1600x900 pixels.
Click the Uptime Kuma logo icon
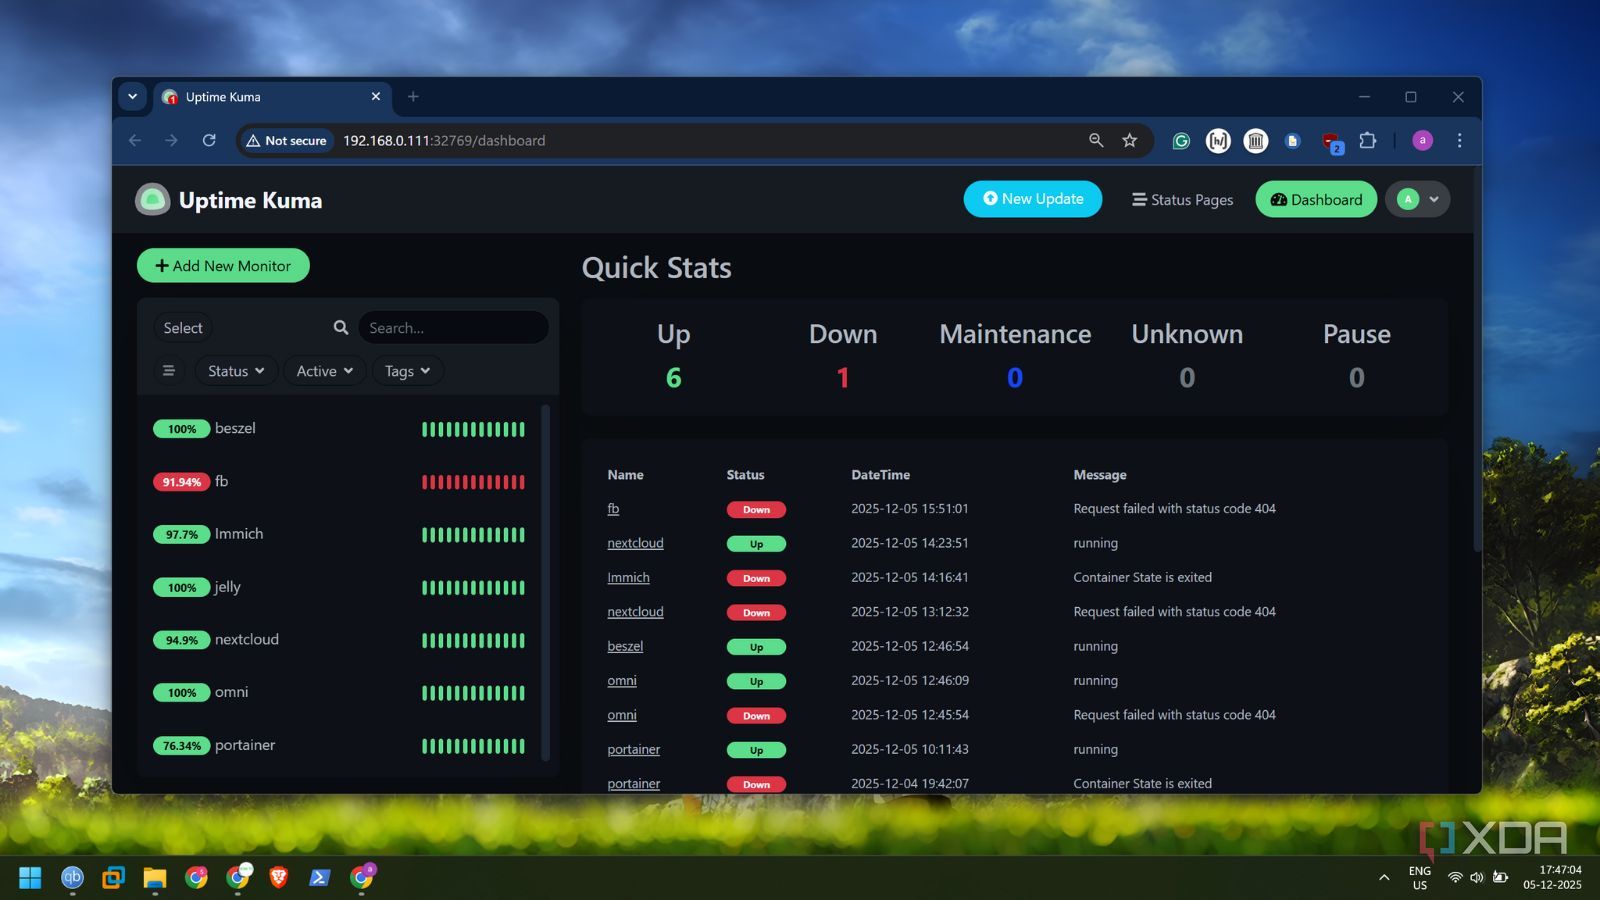(x=152, y=199)
